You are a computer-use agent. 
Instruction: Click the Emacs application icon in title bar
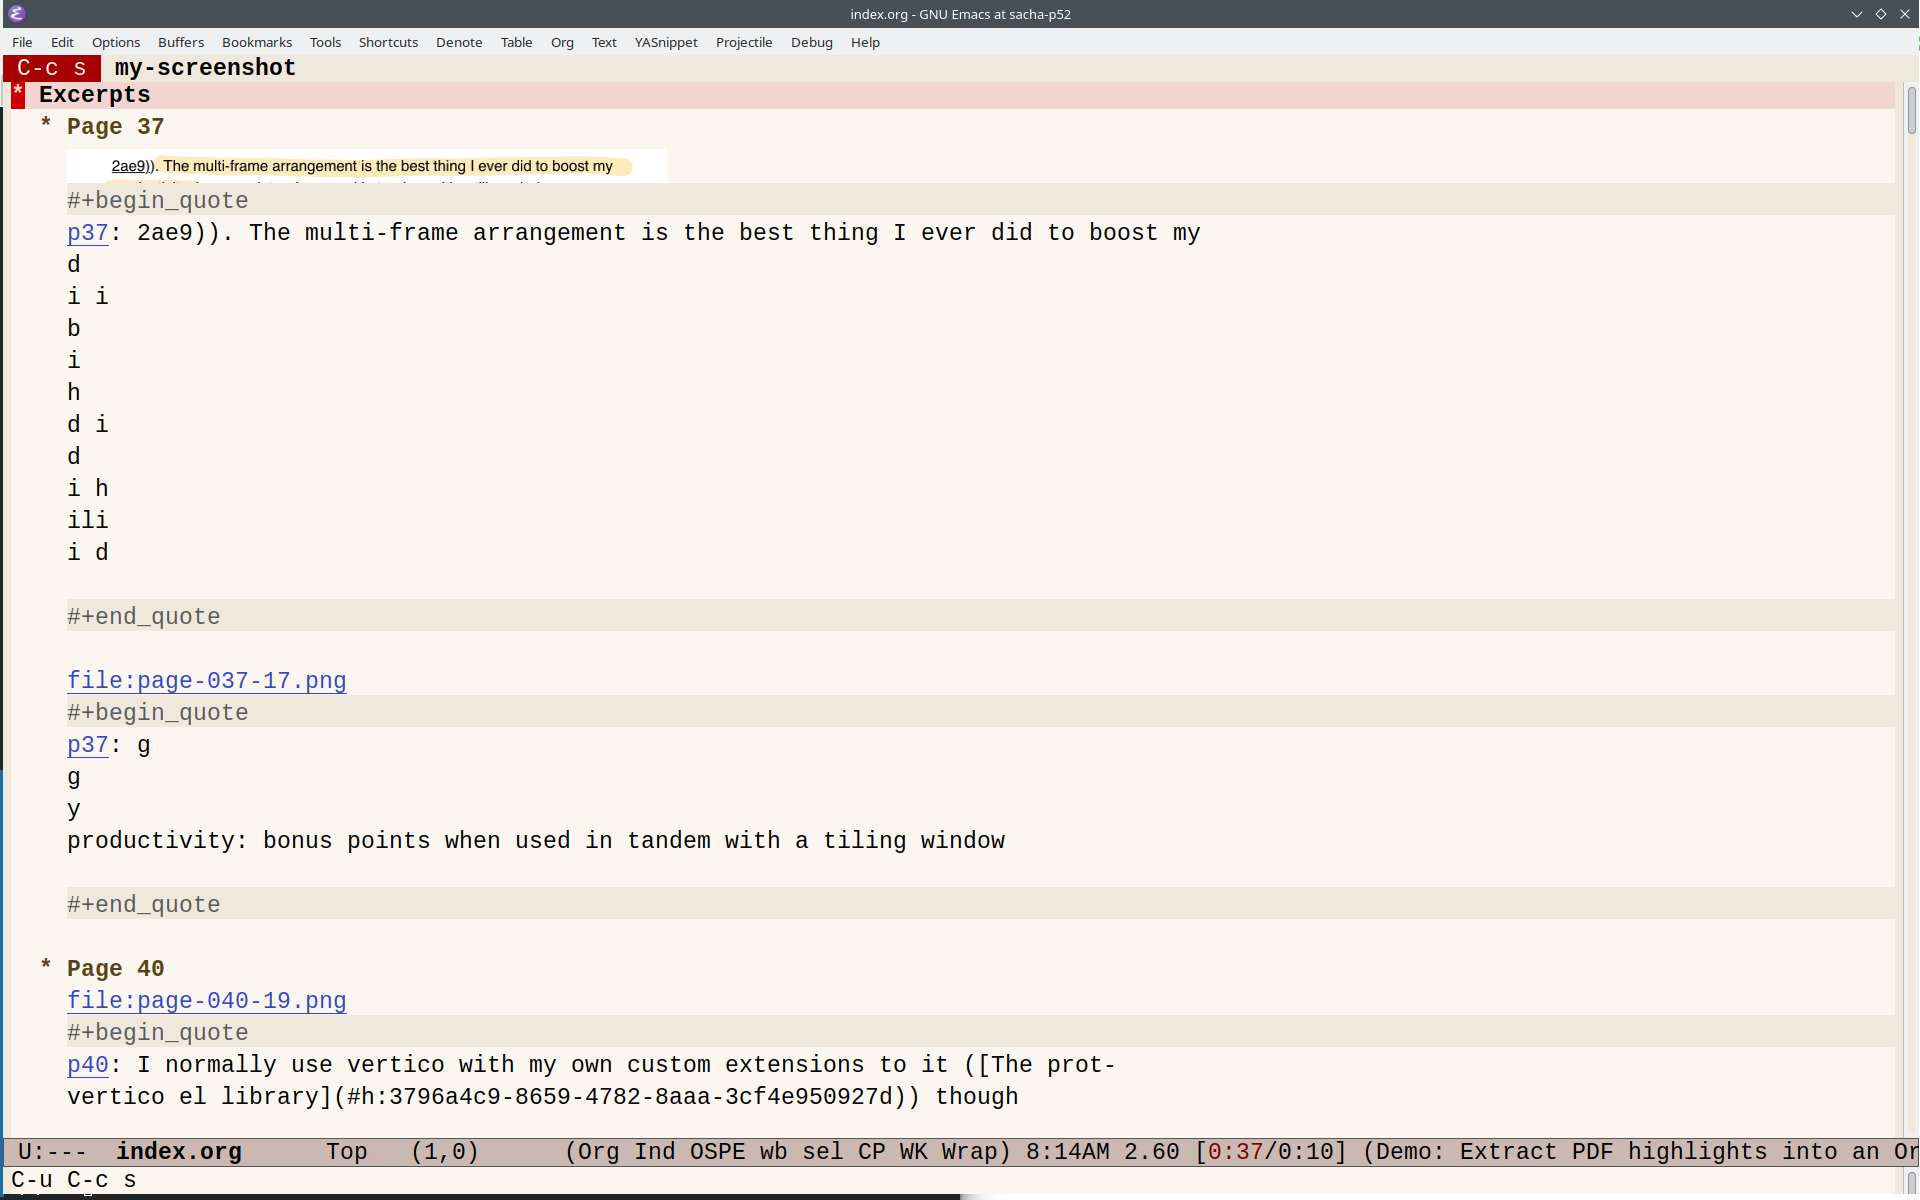coord(16,14)
